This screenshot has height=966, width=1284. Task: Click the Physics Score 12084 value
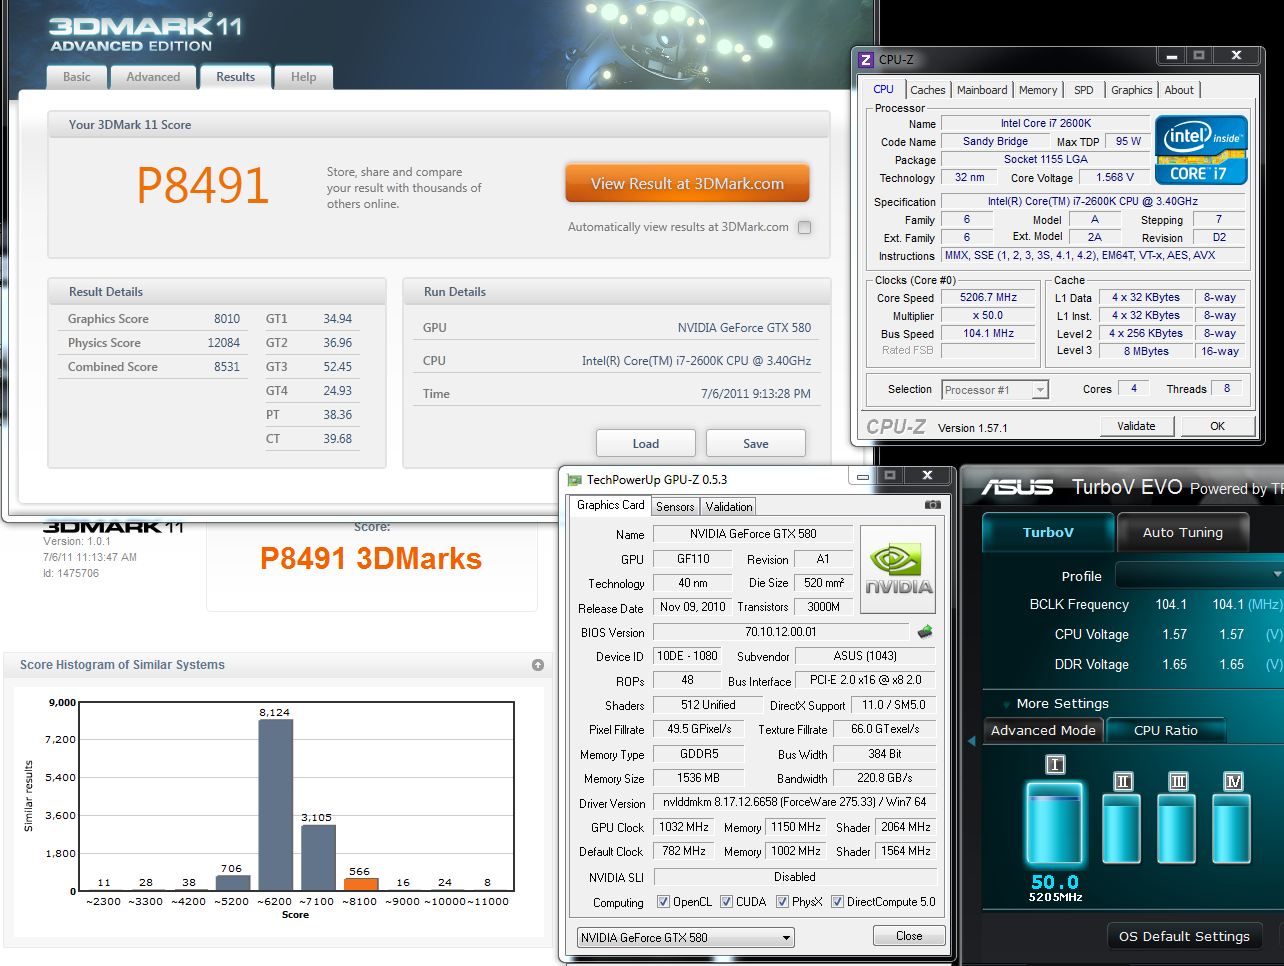point(224,343)
